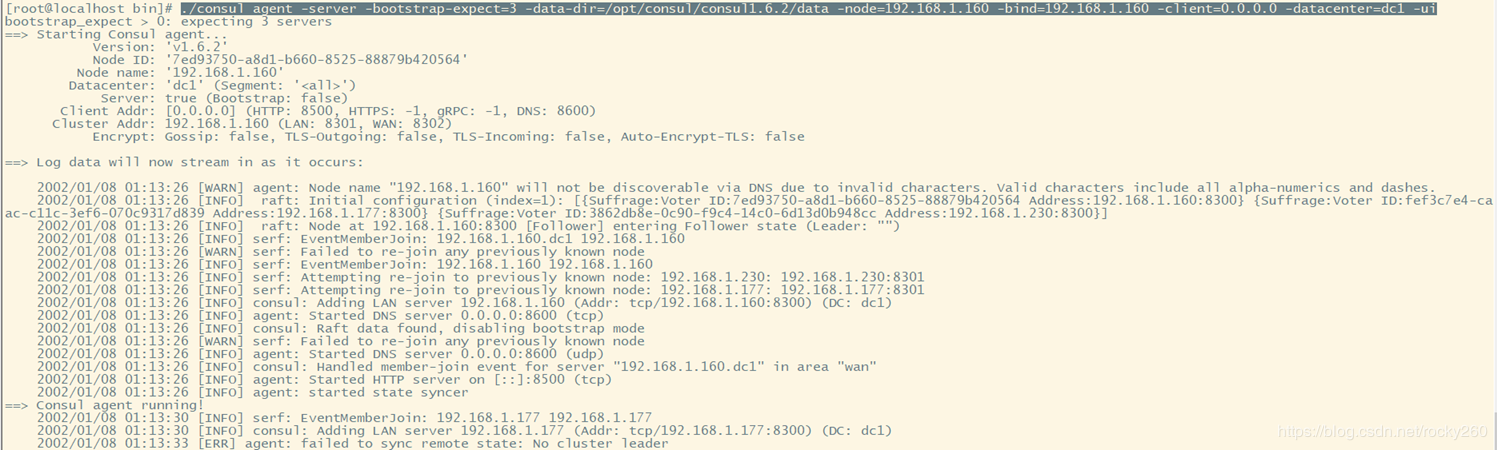Click the Node ID value string
This screenshot has height=450, width=1497.
(316, 60)
